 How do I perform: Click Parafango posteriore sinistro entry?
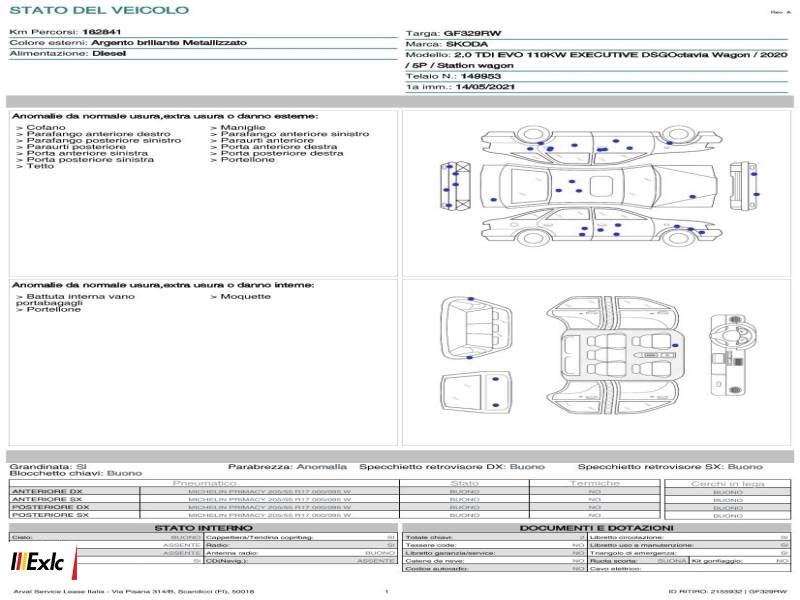(98, 140)
